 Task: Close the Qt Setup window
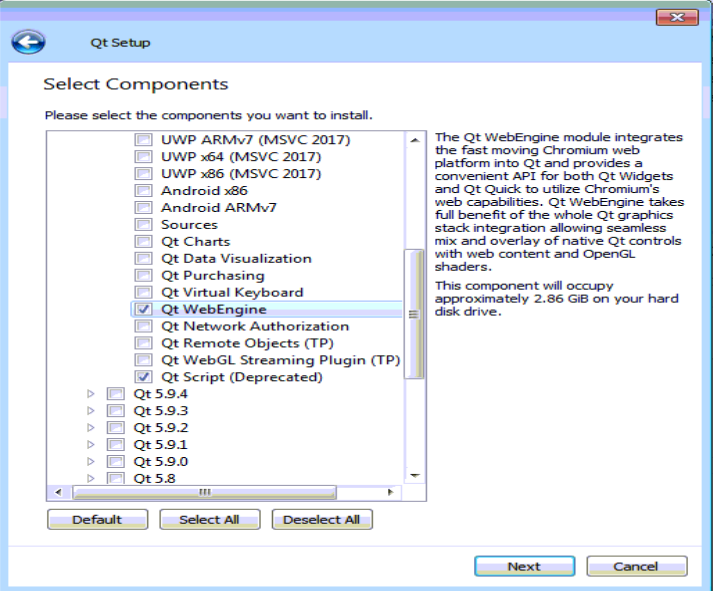coord(676,18)
